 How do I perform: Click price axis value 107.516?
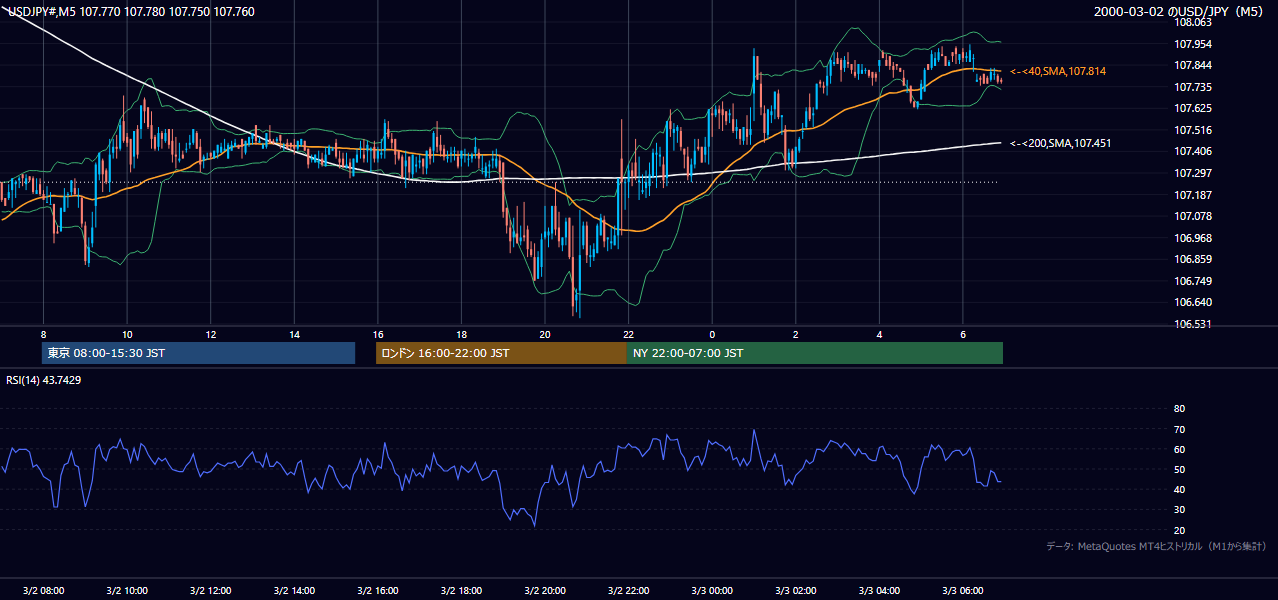pos(1193,130)
